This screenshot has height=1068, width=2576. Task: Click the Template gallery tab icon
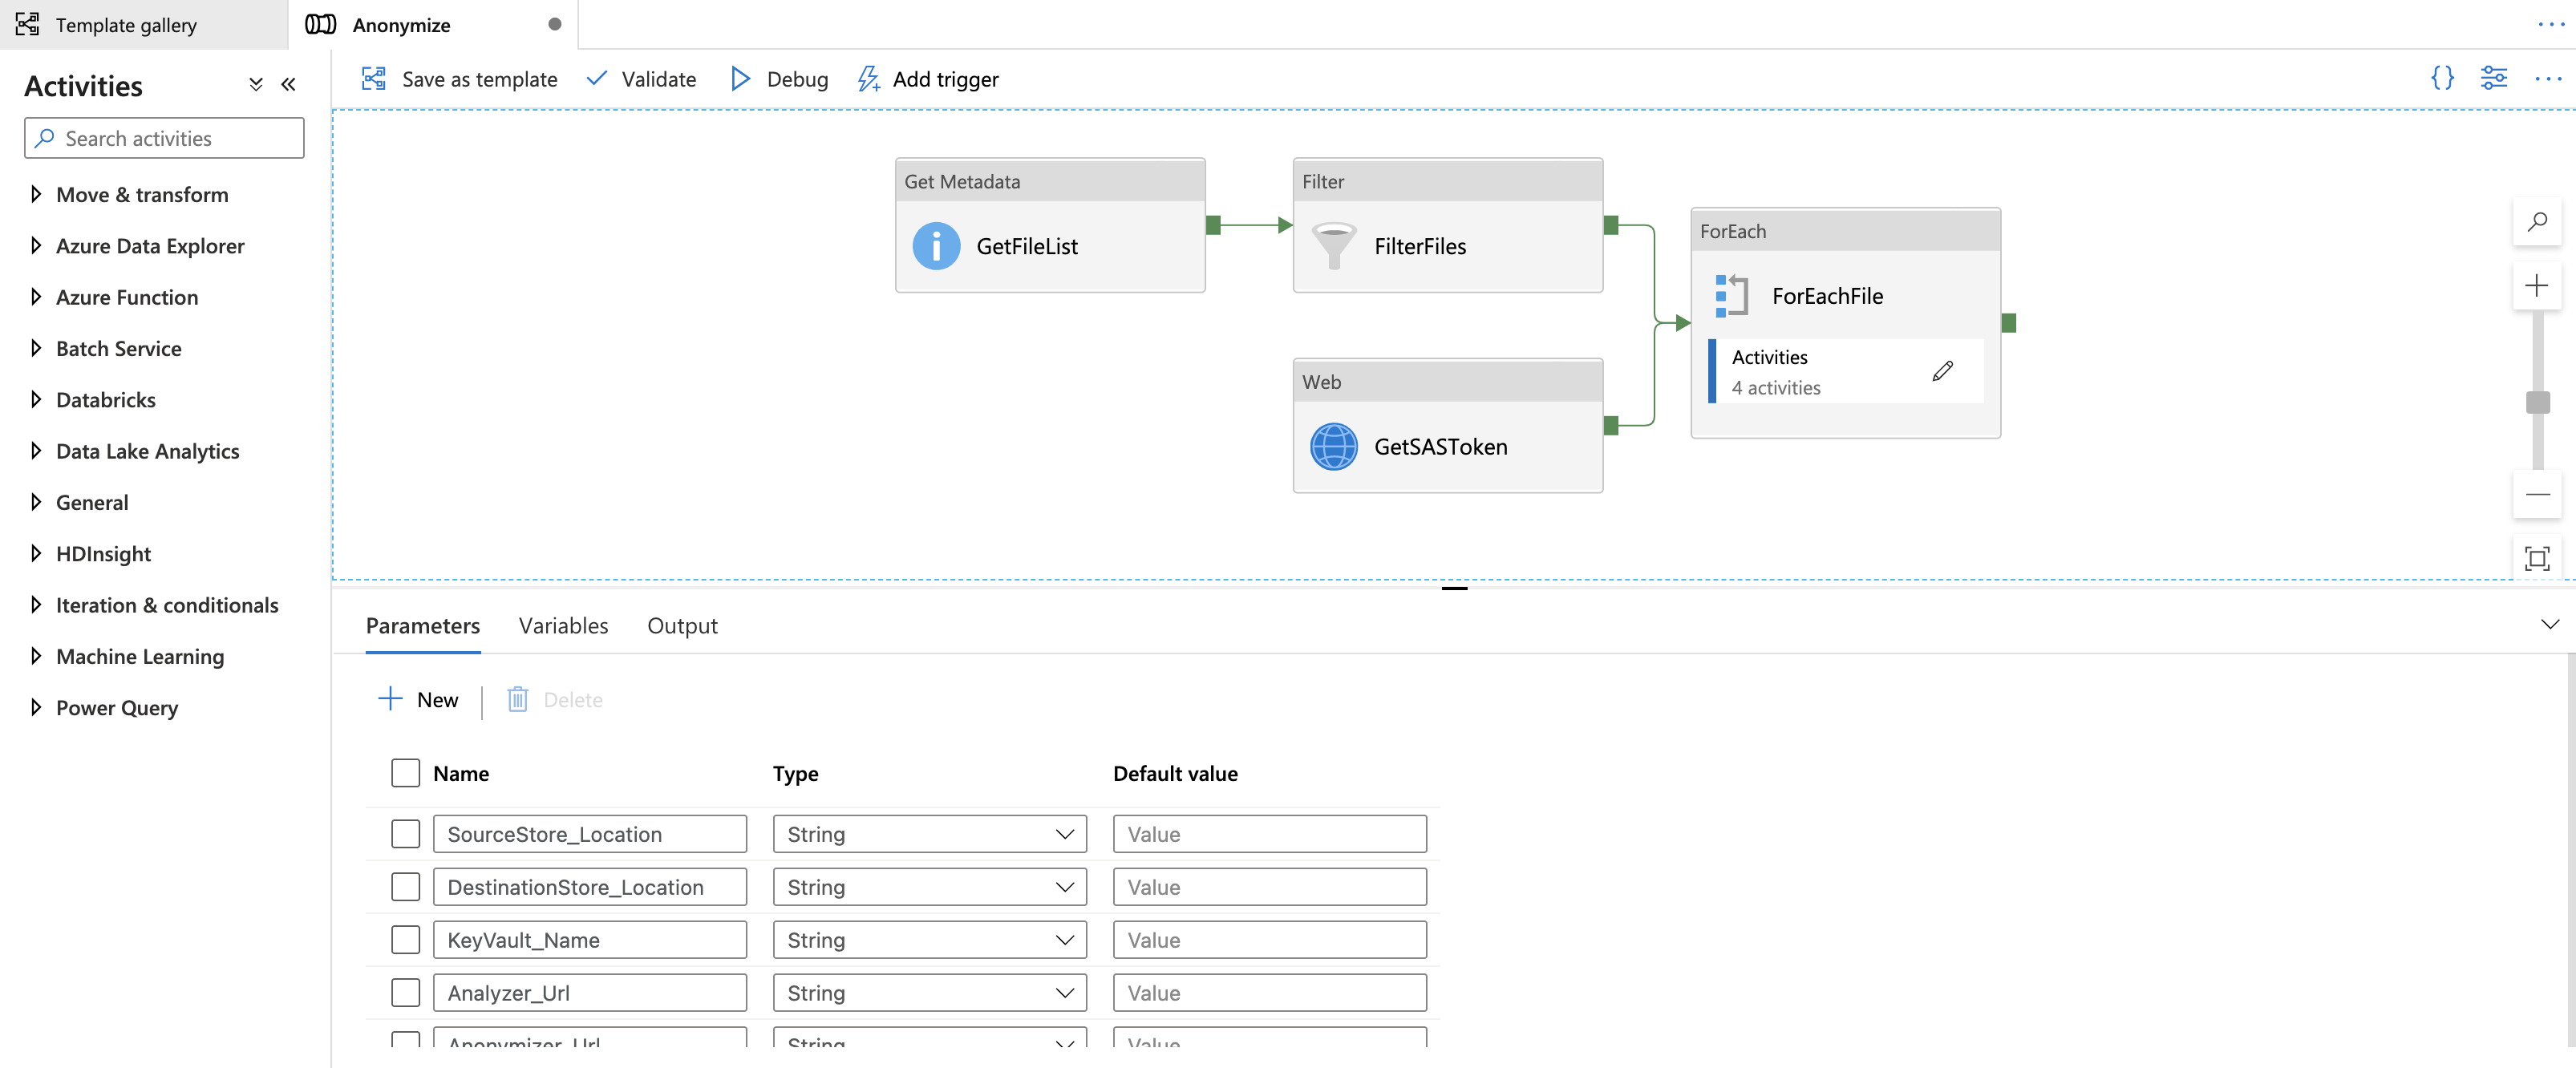[27, 24]
